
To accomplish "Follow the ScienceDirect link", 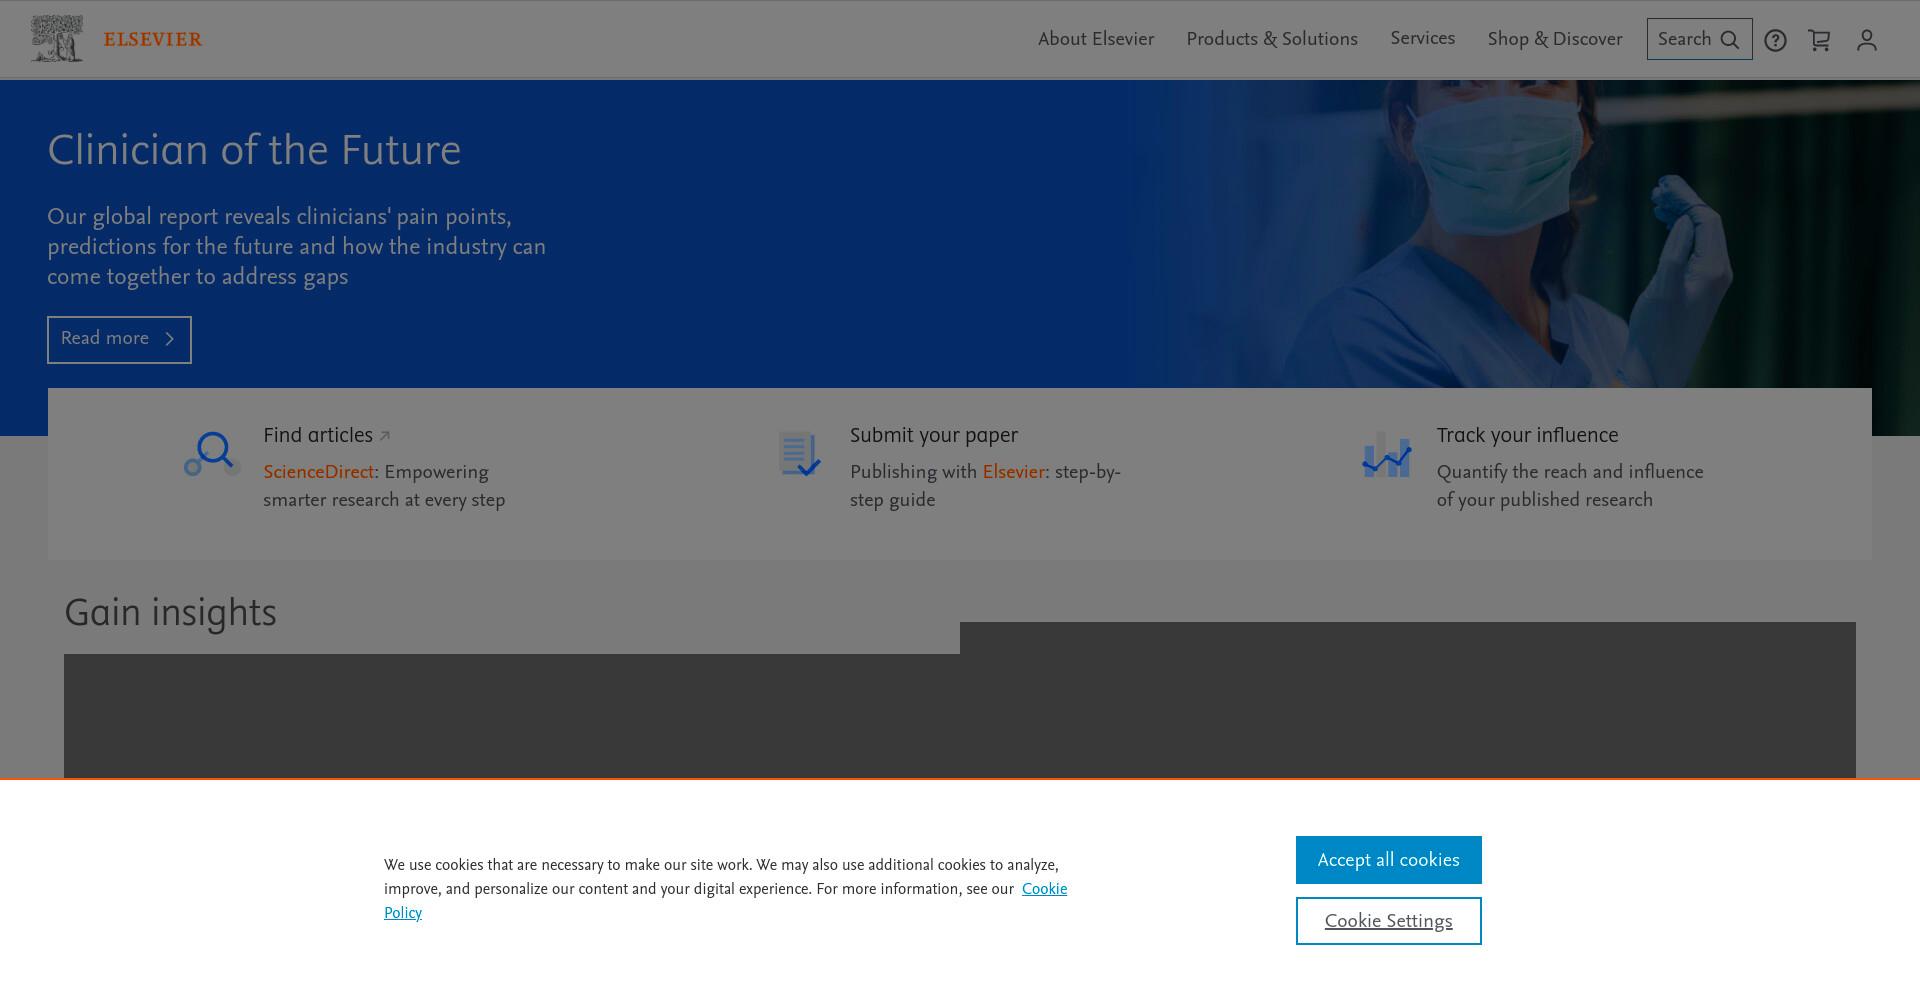I will pos(318,472).
